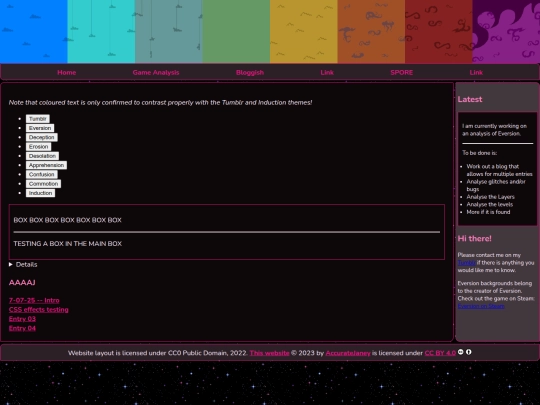Open the CSS effects testing entry

[x=39, y=310]
